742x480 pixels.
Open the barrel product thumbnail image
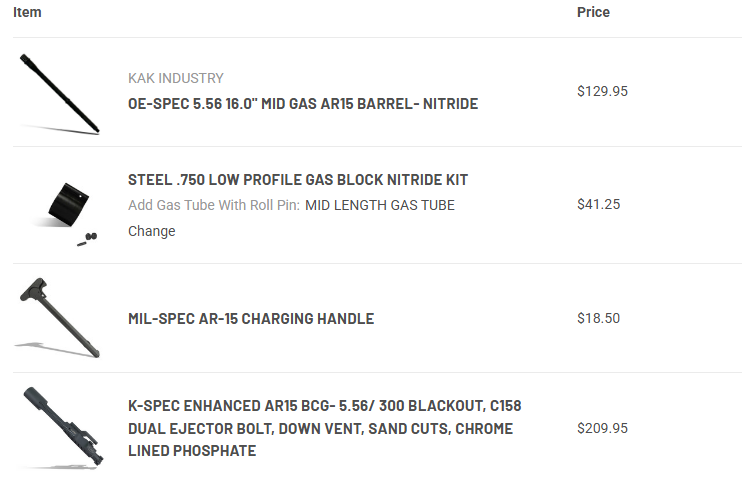(60, 94)
